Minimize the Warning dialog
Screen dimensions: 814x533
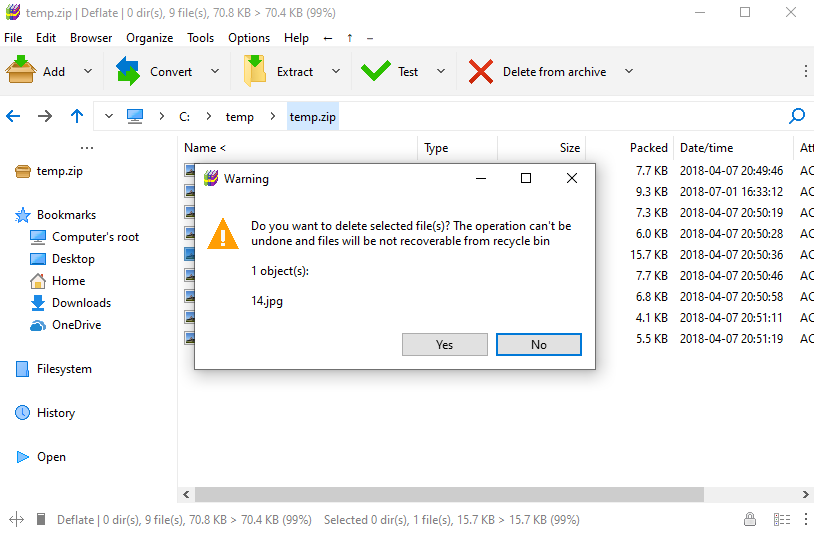481,178
